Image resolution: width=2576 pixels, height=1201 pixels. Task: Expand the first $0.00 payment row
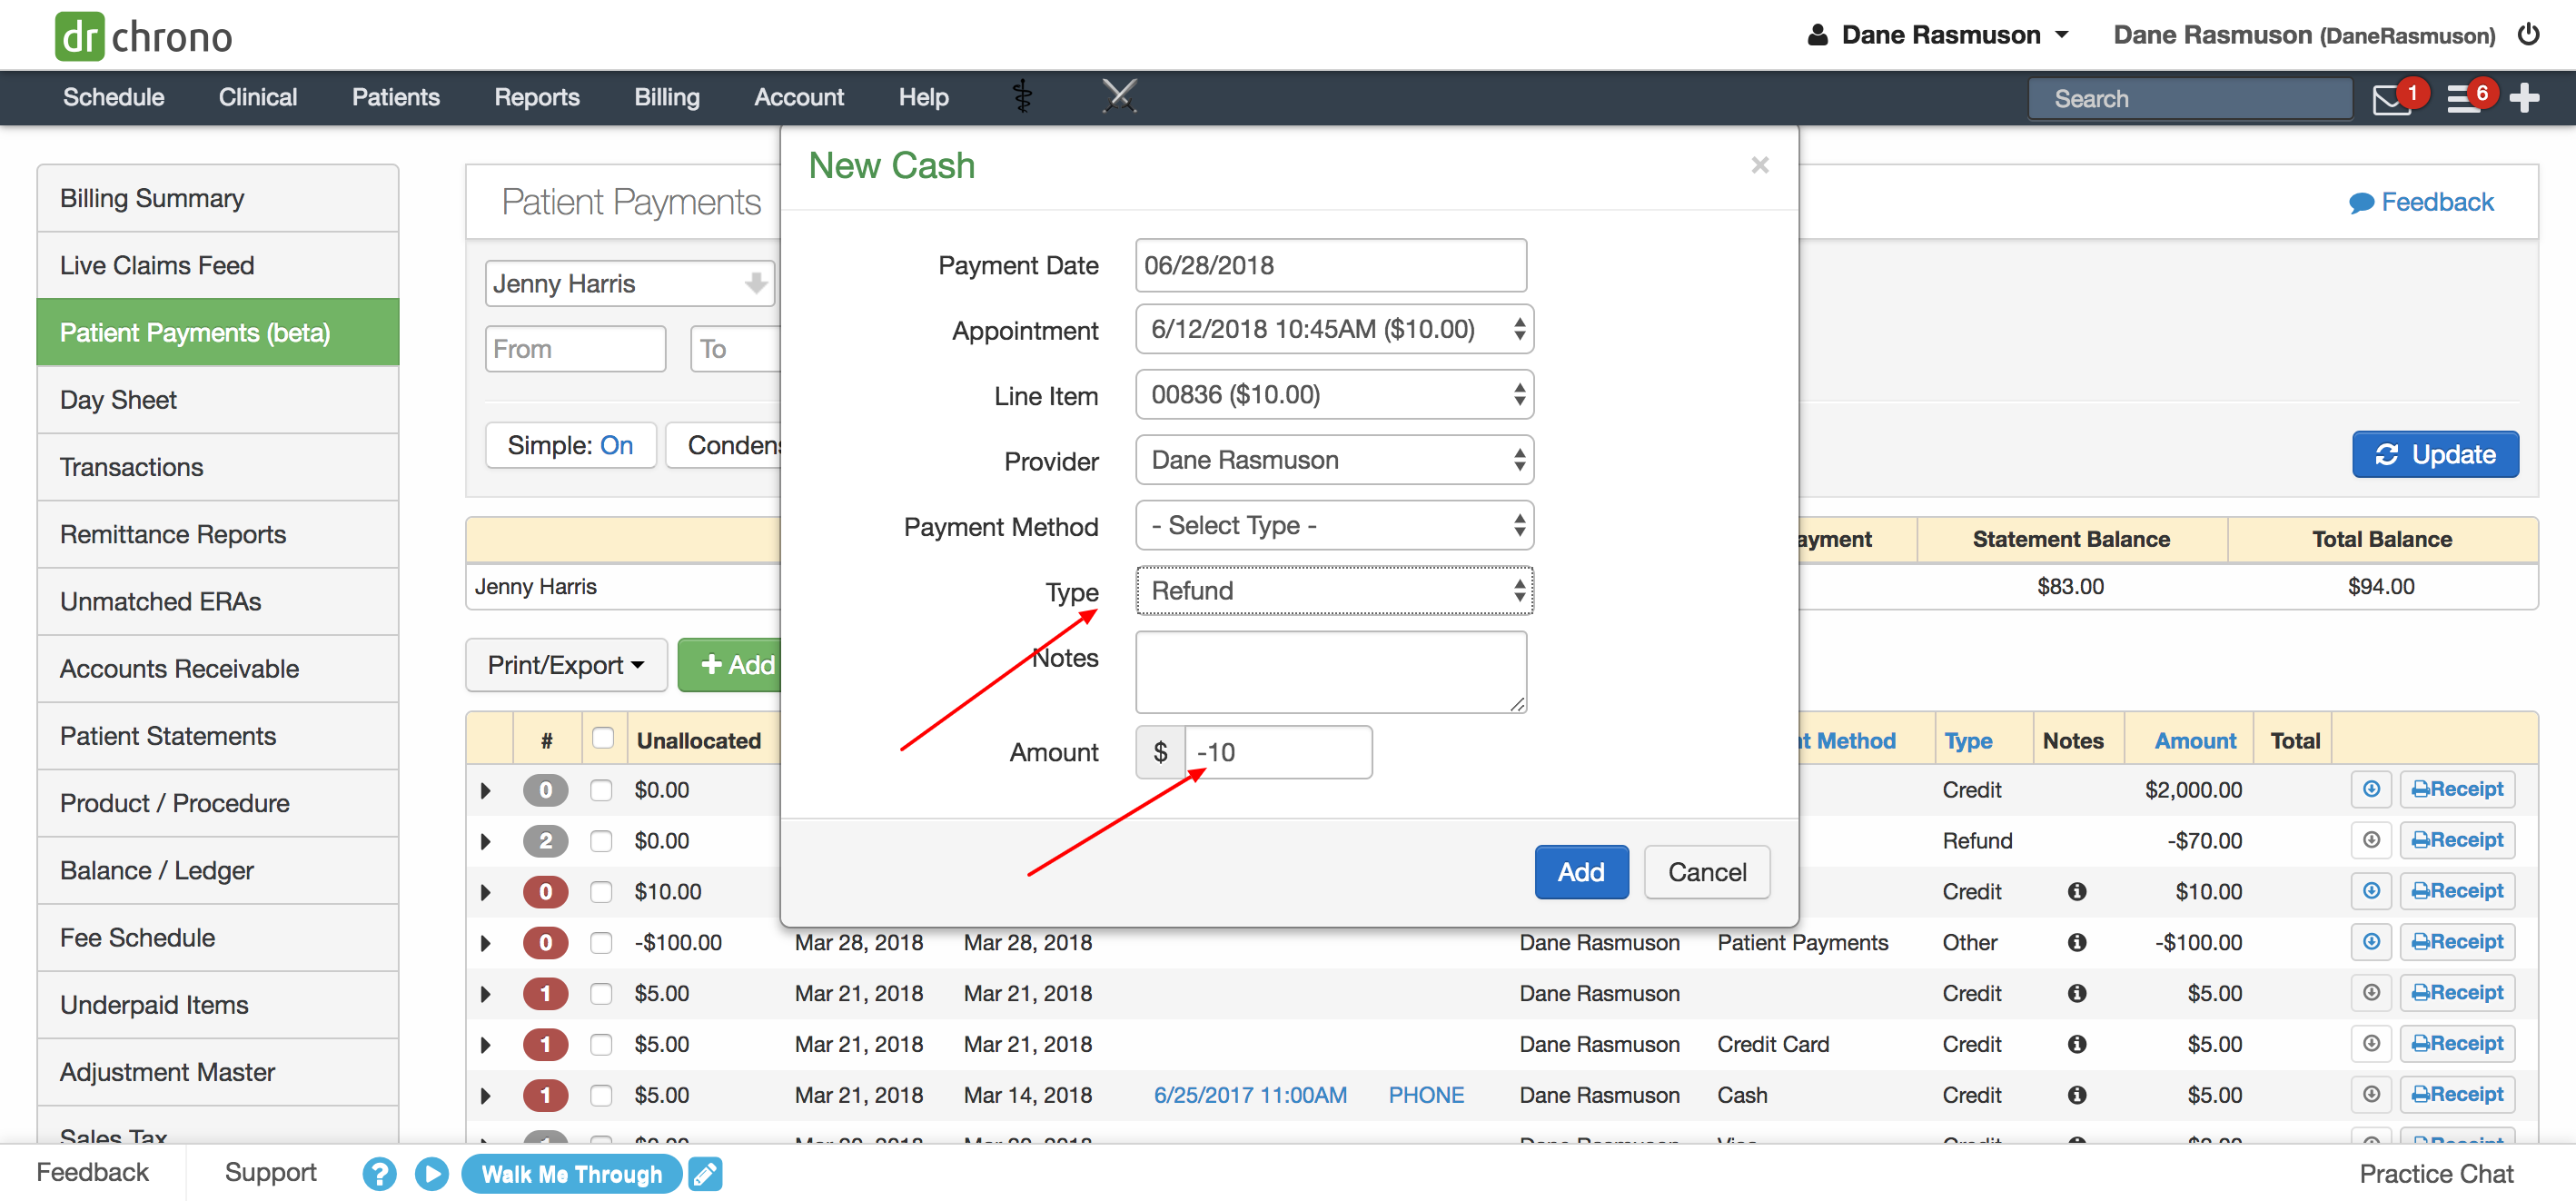(x=486, y=790)
